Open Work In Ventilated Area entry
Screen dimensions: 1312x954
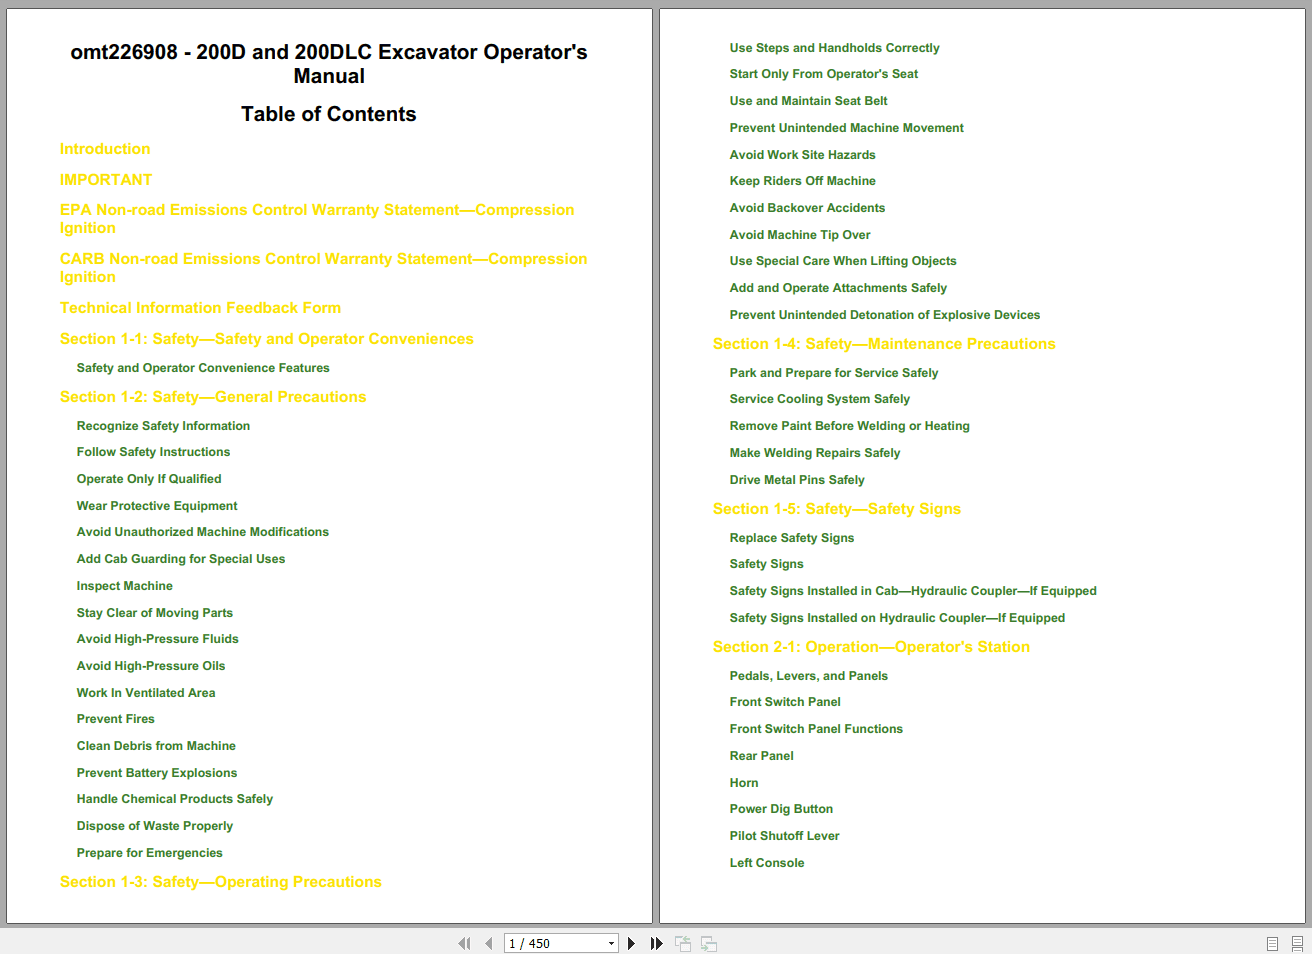click(146, 693)
